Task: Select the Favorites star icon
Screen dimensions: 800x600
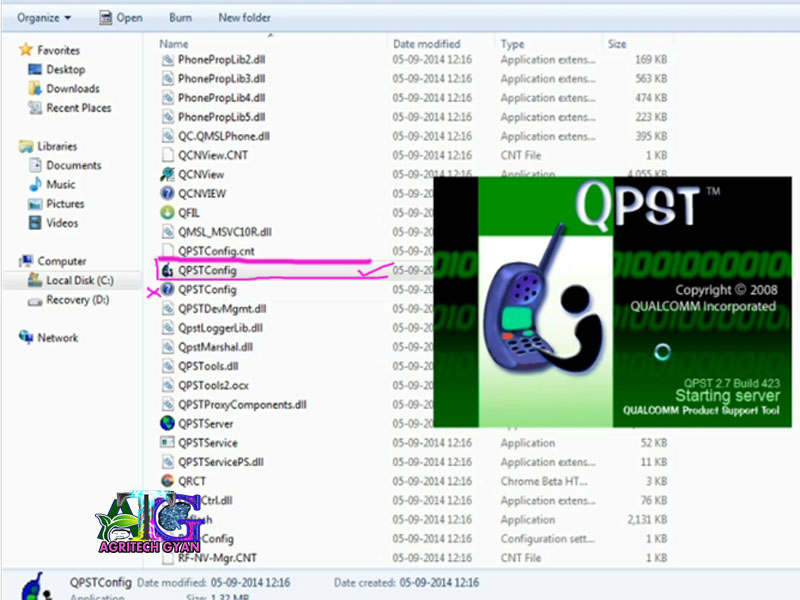Action: point(26,50)
